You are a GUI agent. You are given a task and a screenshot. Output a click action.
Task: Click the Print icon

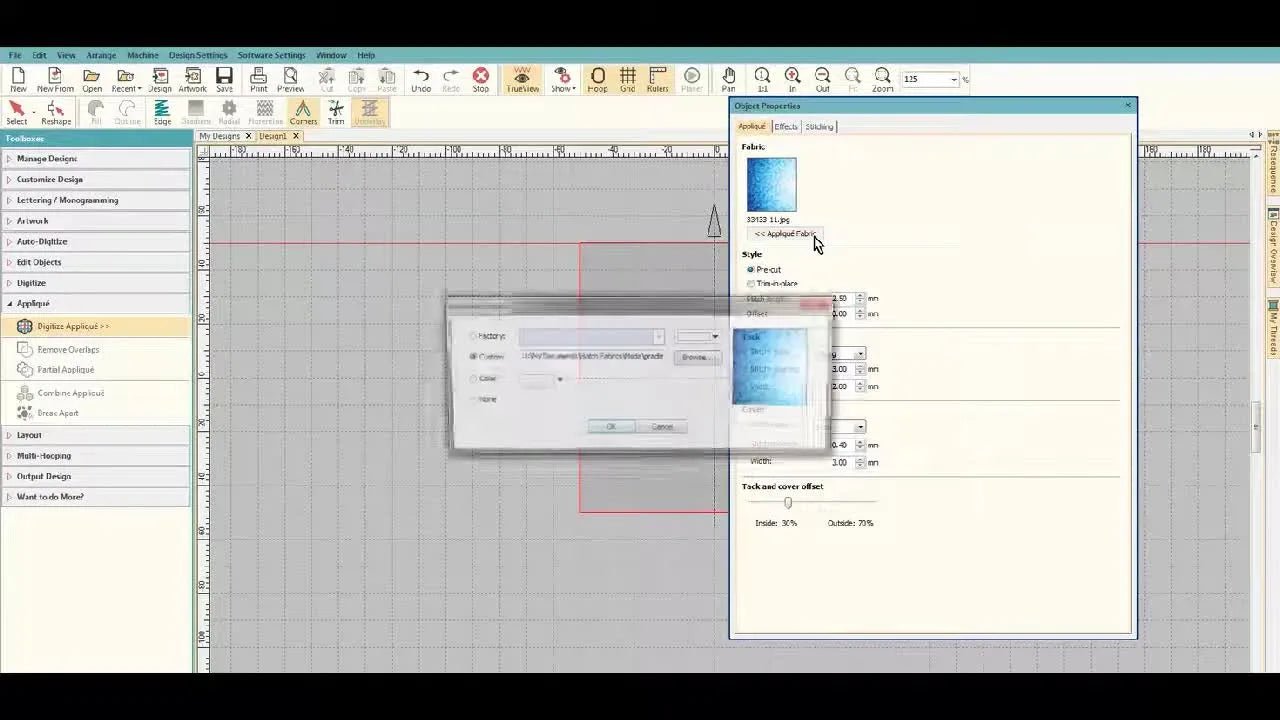[258, 80]
